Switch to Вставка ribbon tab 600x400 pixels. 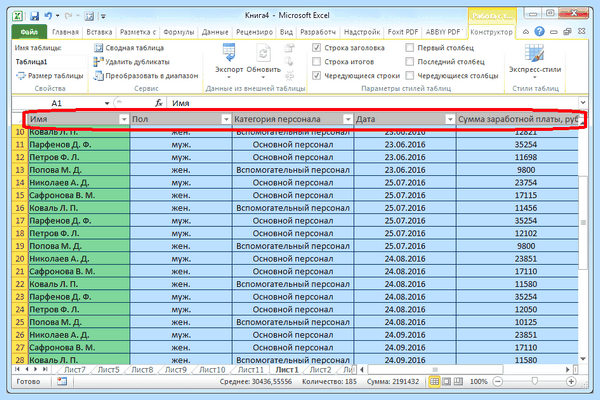[99, 32]
